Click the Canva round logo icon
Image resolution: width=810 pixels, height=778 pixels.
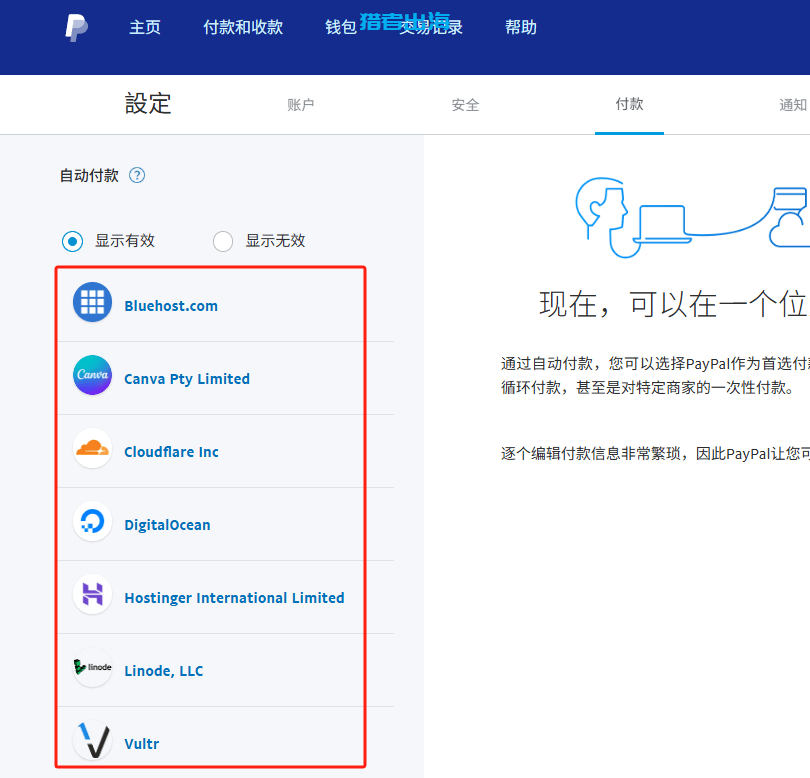92,375
